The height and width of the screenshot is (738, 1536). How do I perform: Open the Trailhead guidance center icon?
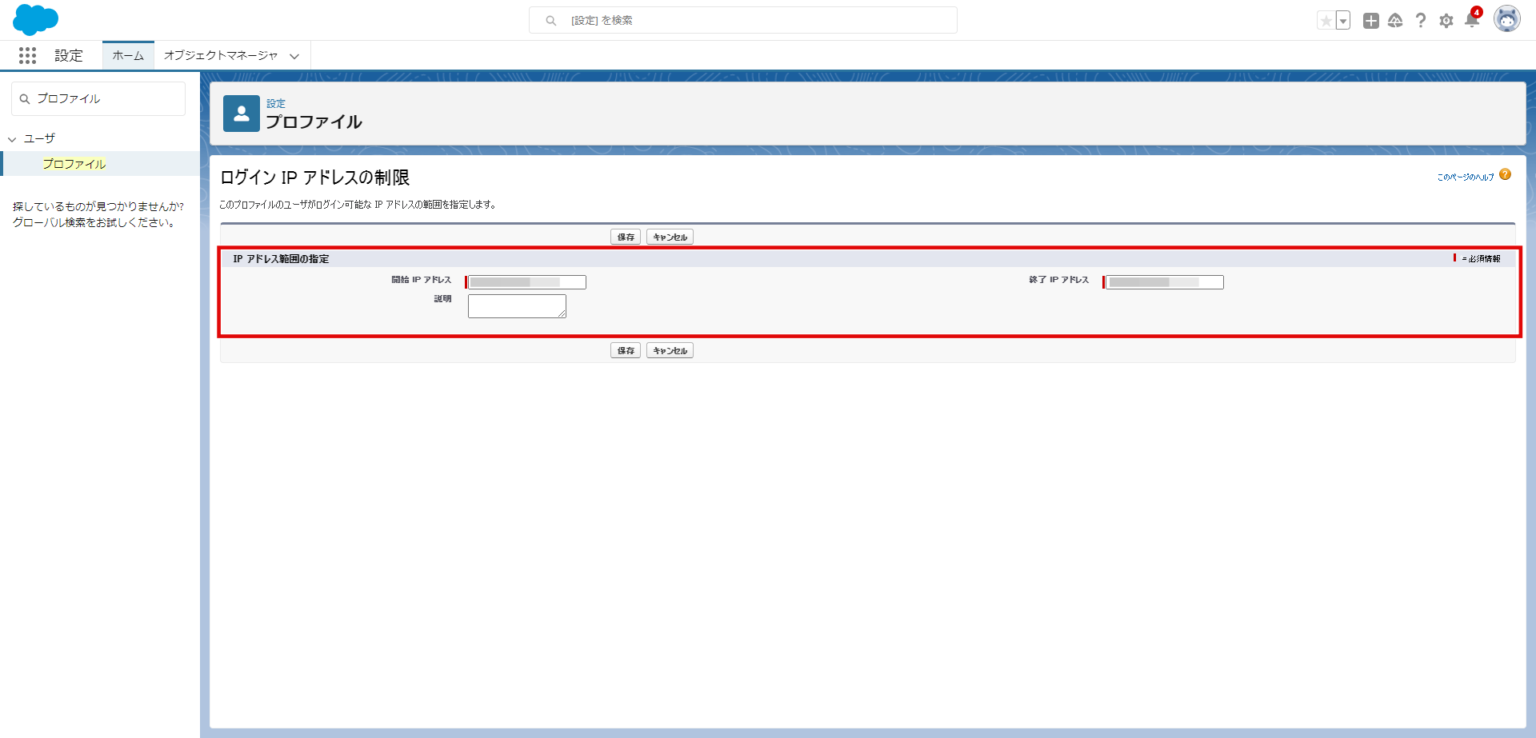1396,19
